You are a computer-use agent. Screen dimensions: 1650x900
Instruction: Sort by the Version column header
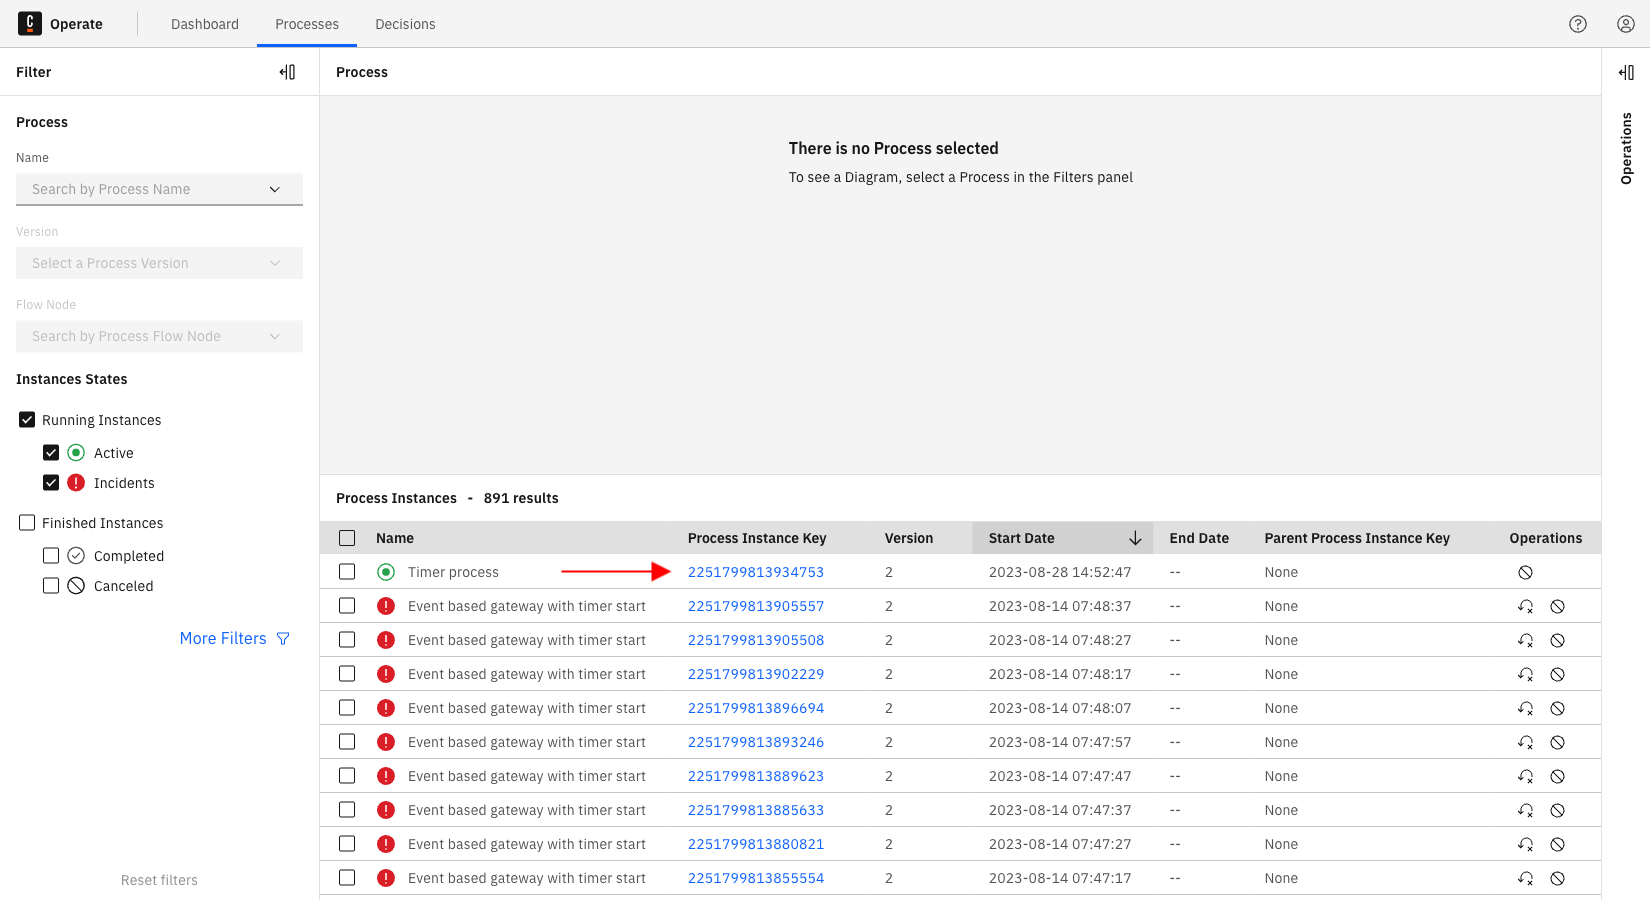909,538
